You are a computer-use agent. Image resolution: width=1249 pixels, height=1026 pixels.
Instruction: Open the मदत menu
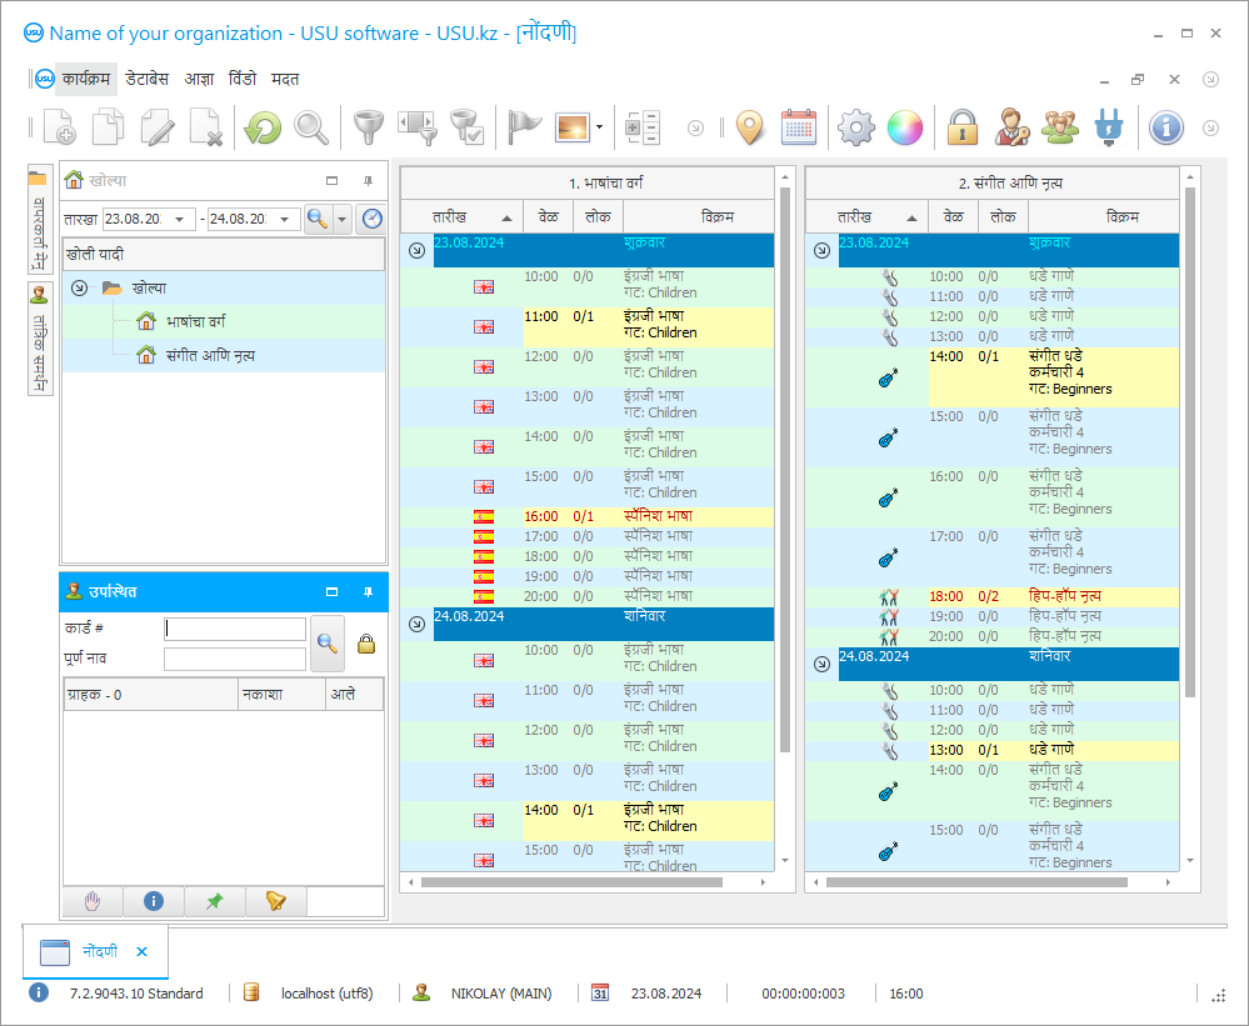pos(285,79)
